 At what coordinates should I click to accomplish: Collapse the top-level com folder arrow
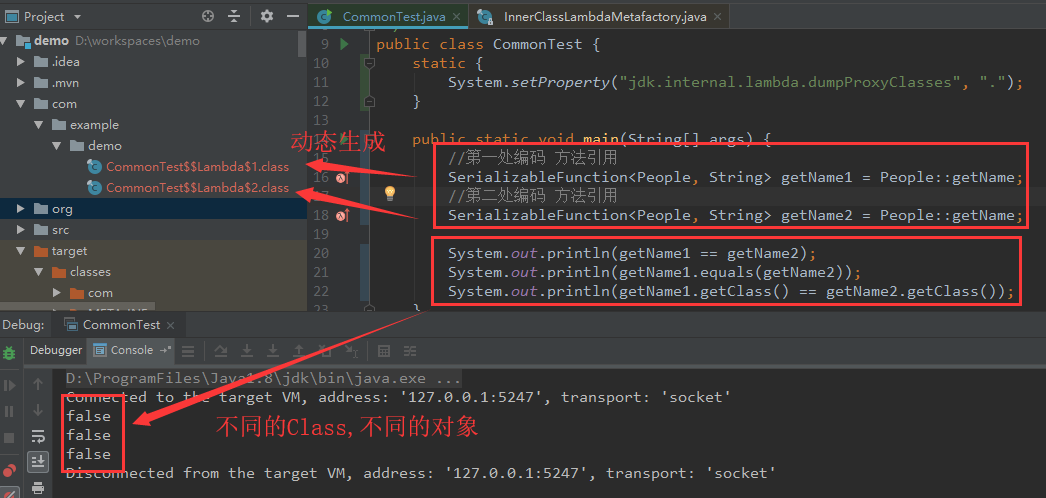pos(21,104)
